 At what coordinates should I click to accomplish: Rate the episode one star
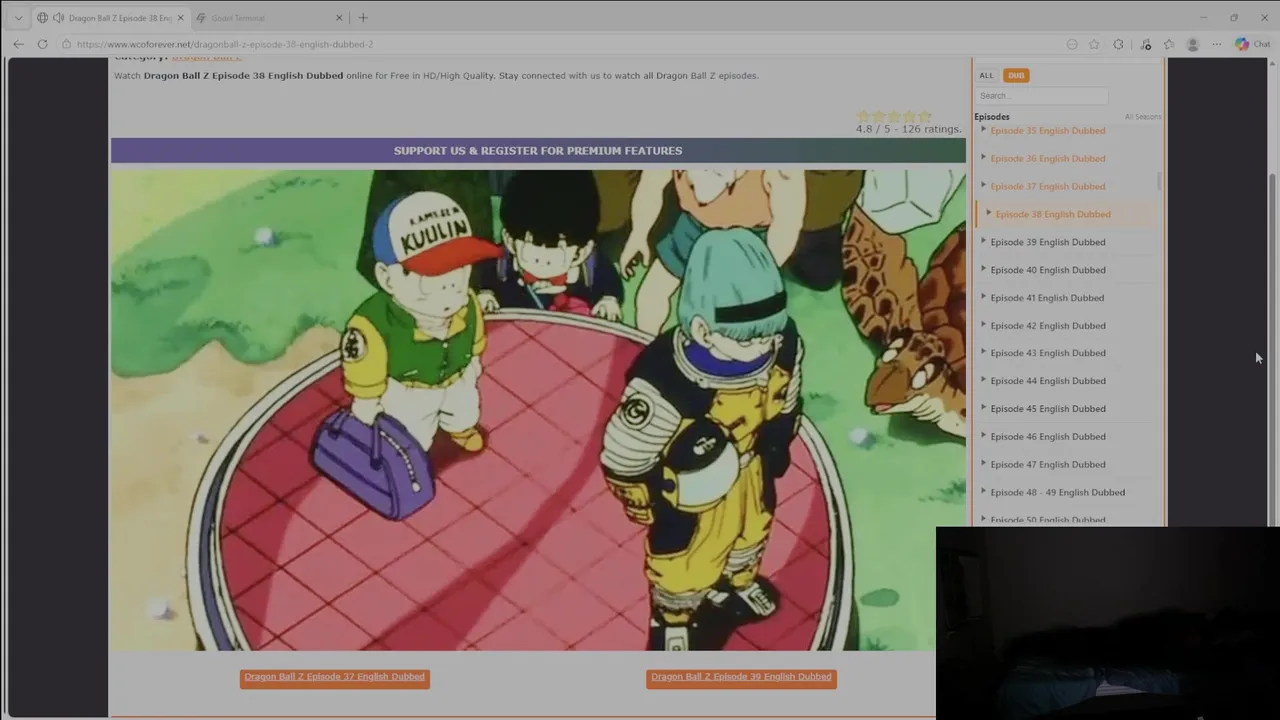pos(863,116)
